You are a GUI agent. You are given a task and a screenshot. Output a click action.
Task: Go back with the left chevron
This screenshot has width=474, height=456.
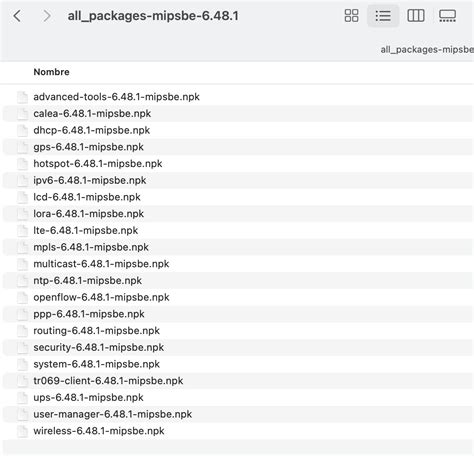point(17,16)
